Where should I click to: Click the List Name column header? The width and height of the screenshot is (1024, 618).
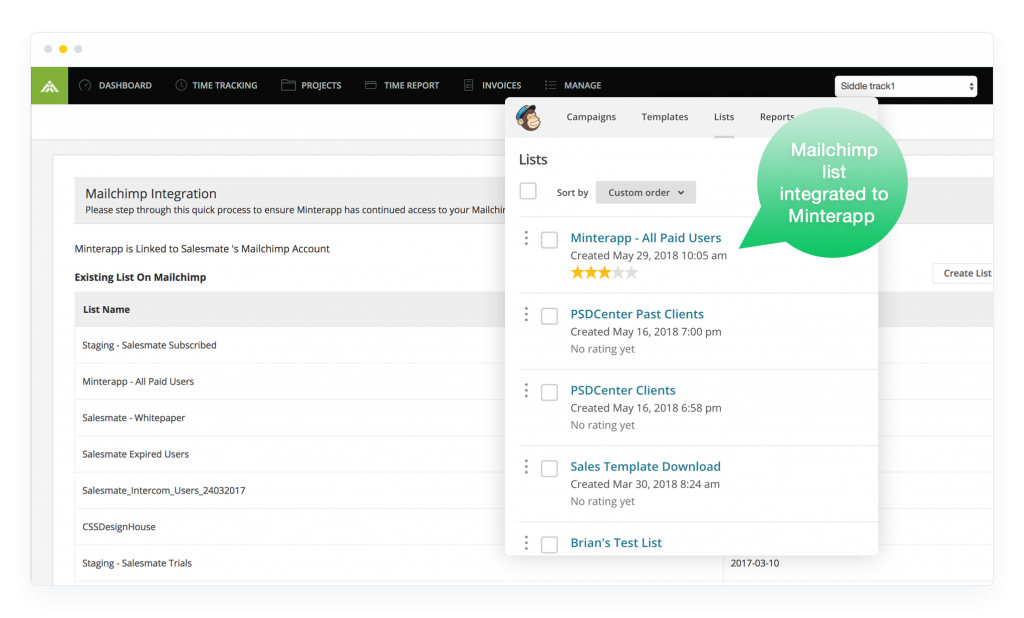click(106, 310)
